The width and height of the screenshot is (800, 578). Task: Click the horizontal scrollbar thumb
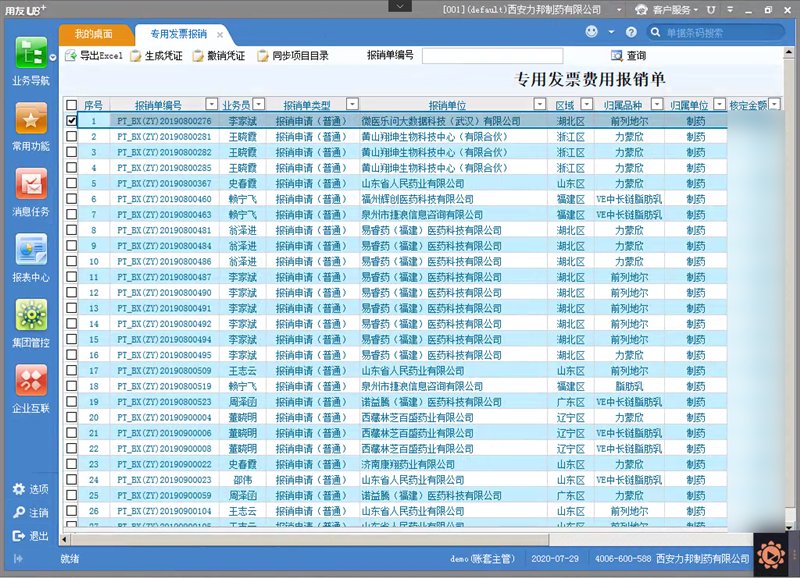point(309,539)
